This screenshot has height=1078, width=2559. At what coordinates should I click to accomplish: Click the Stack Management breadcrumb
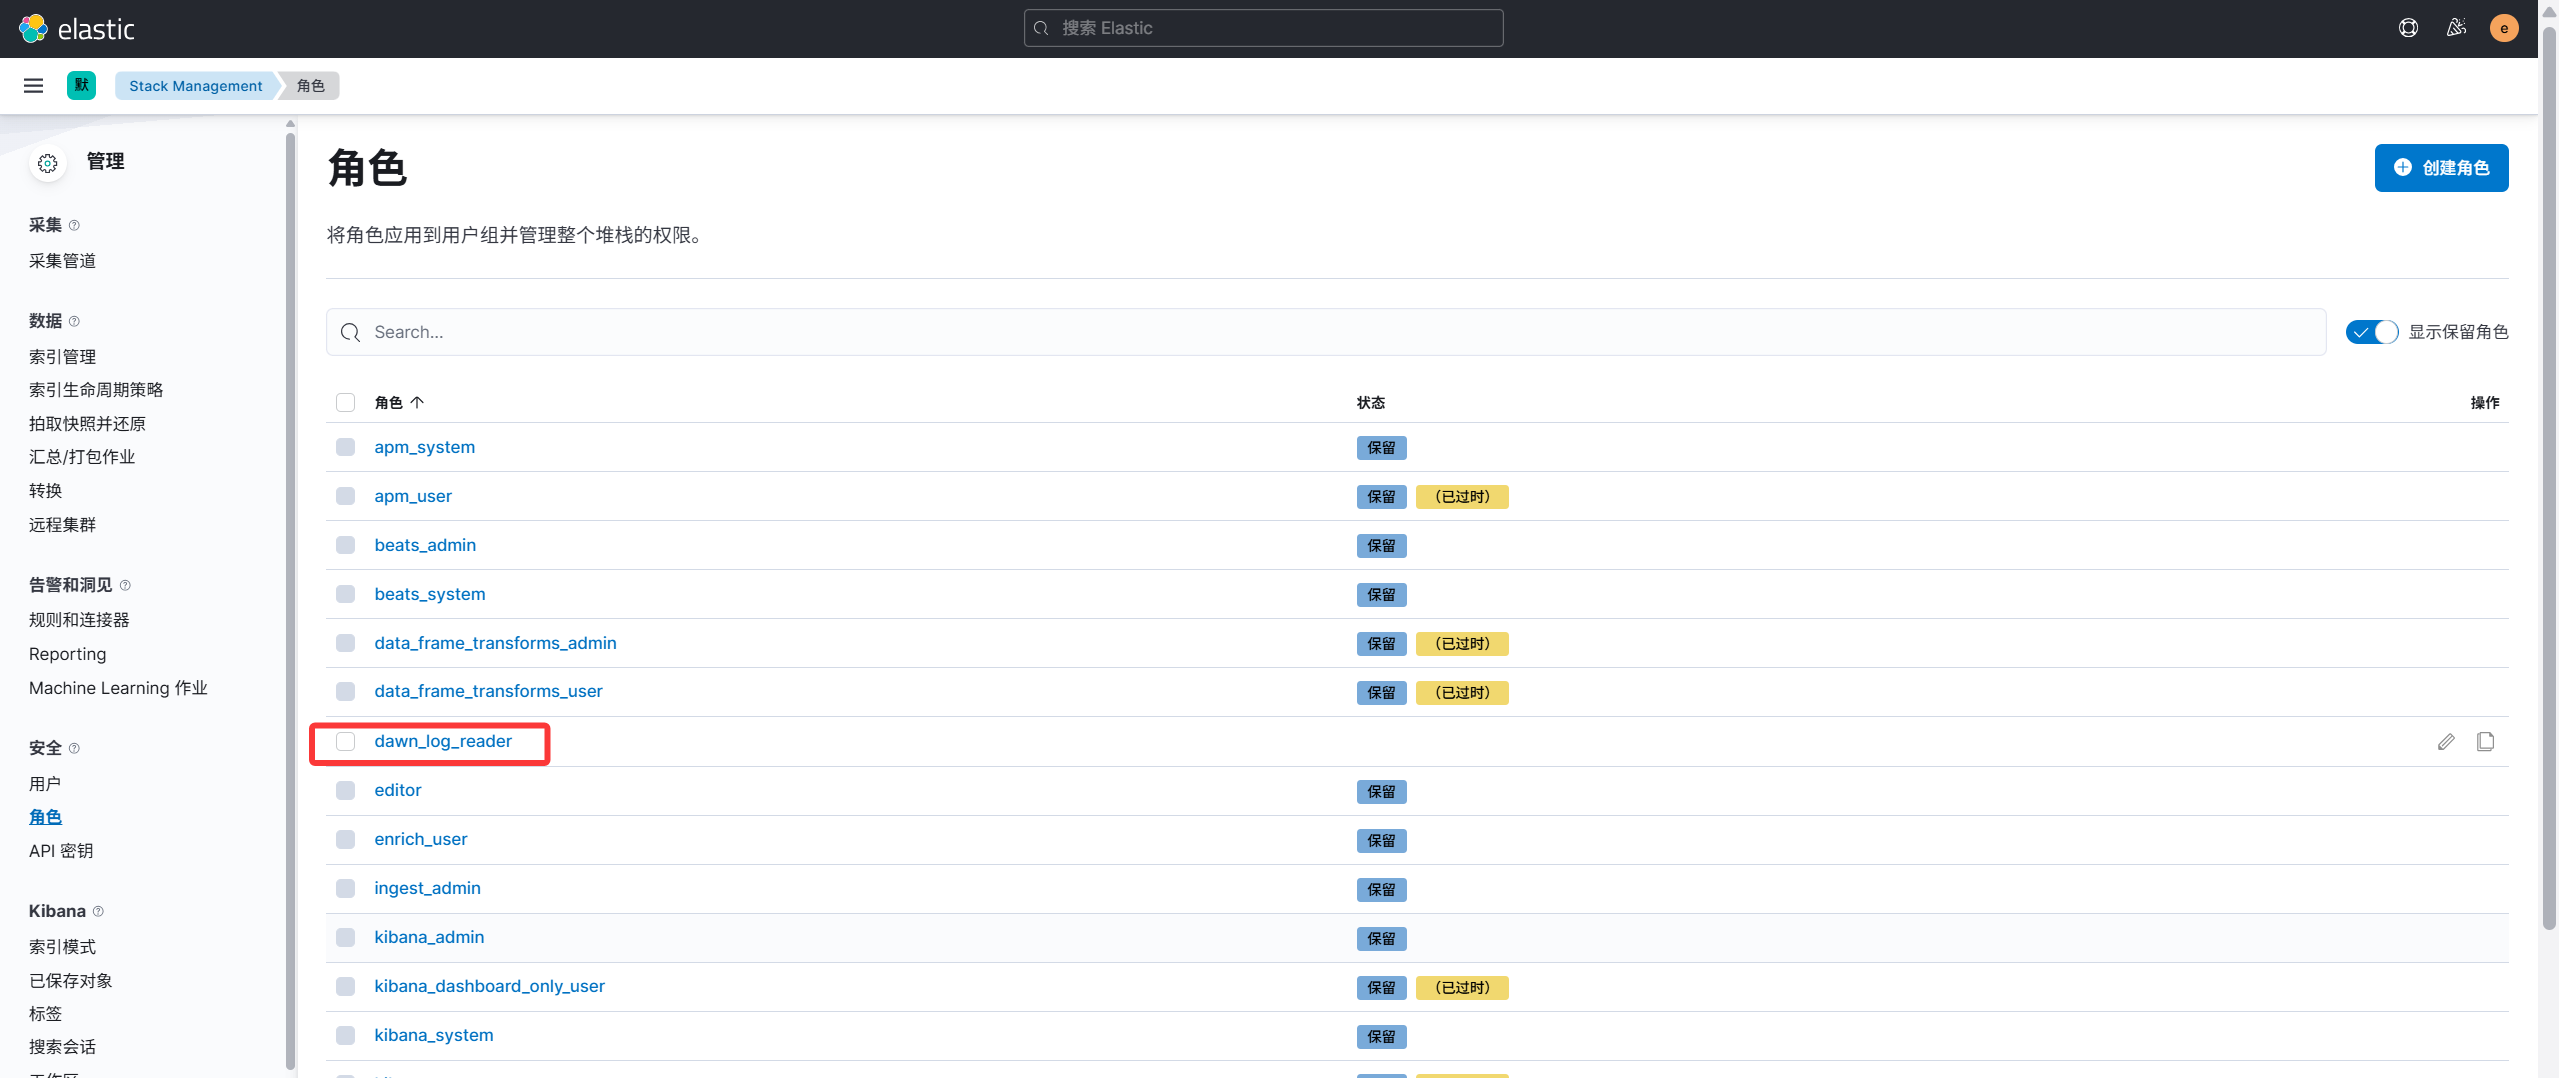tap(195, 86)
